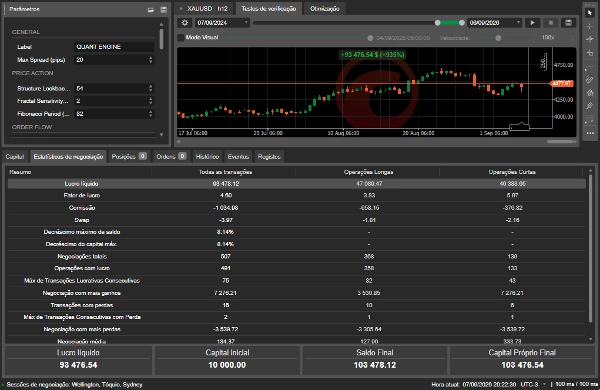
Task: Select the crosshair tool in chart toolbar
Action: click(x=590, y=26)
